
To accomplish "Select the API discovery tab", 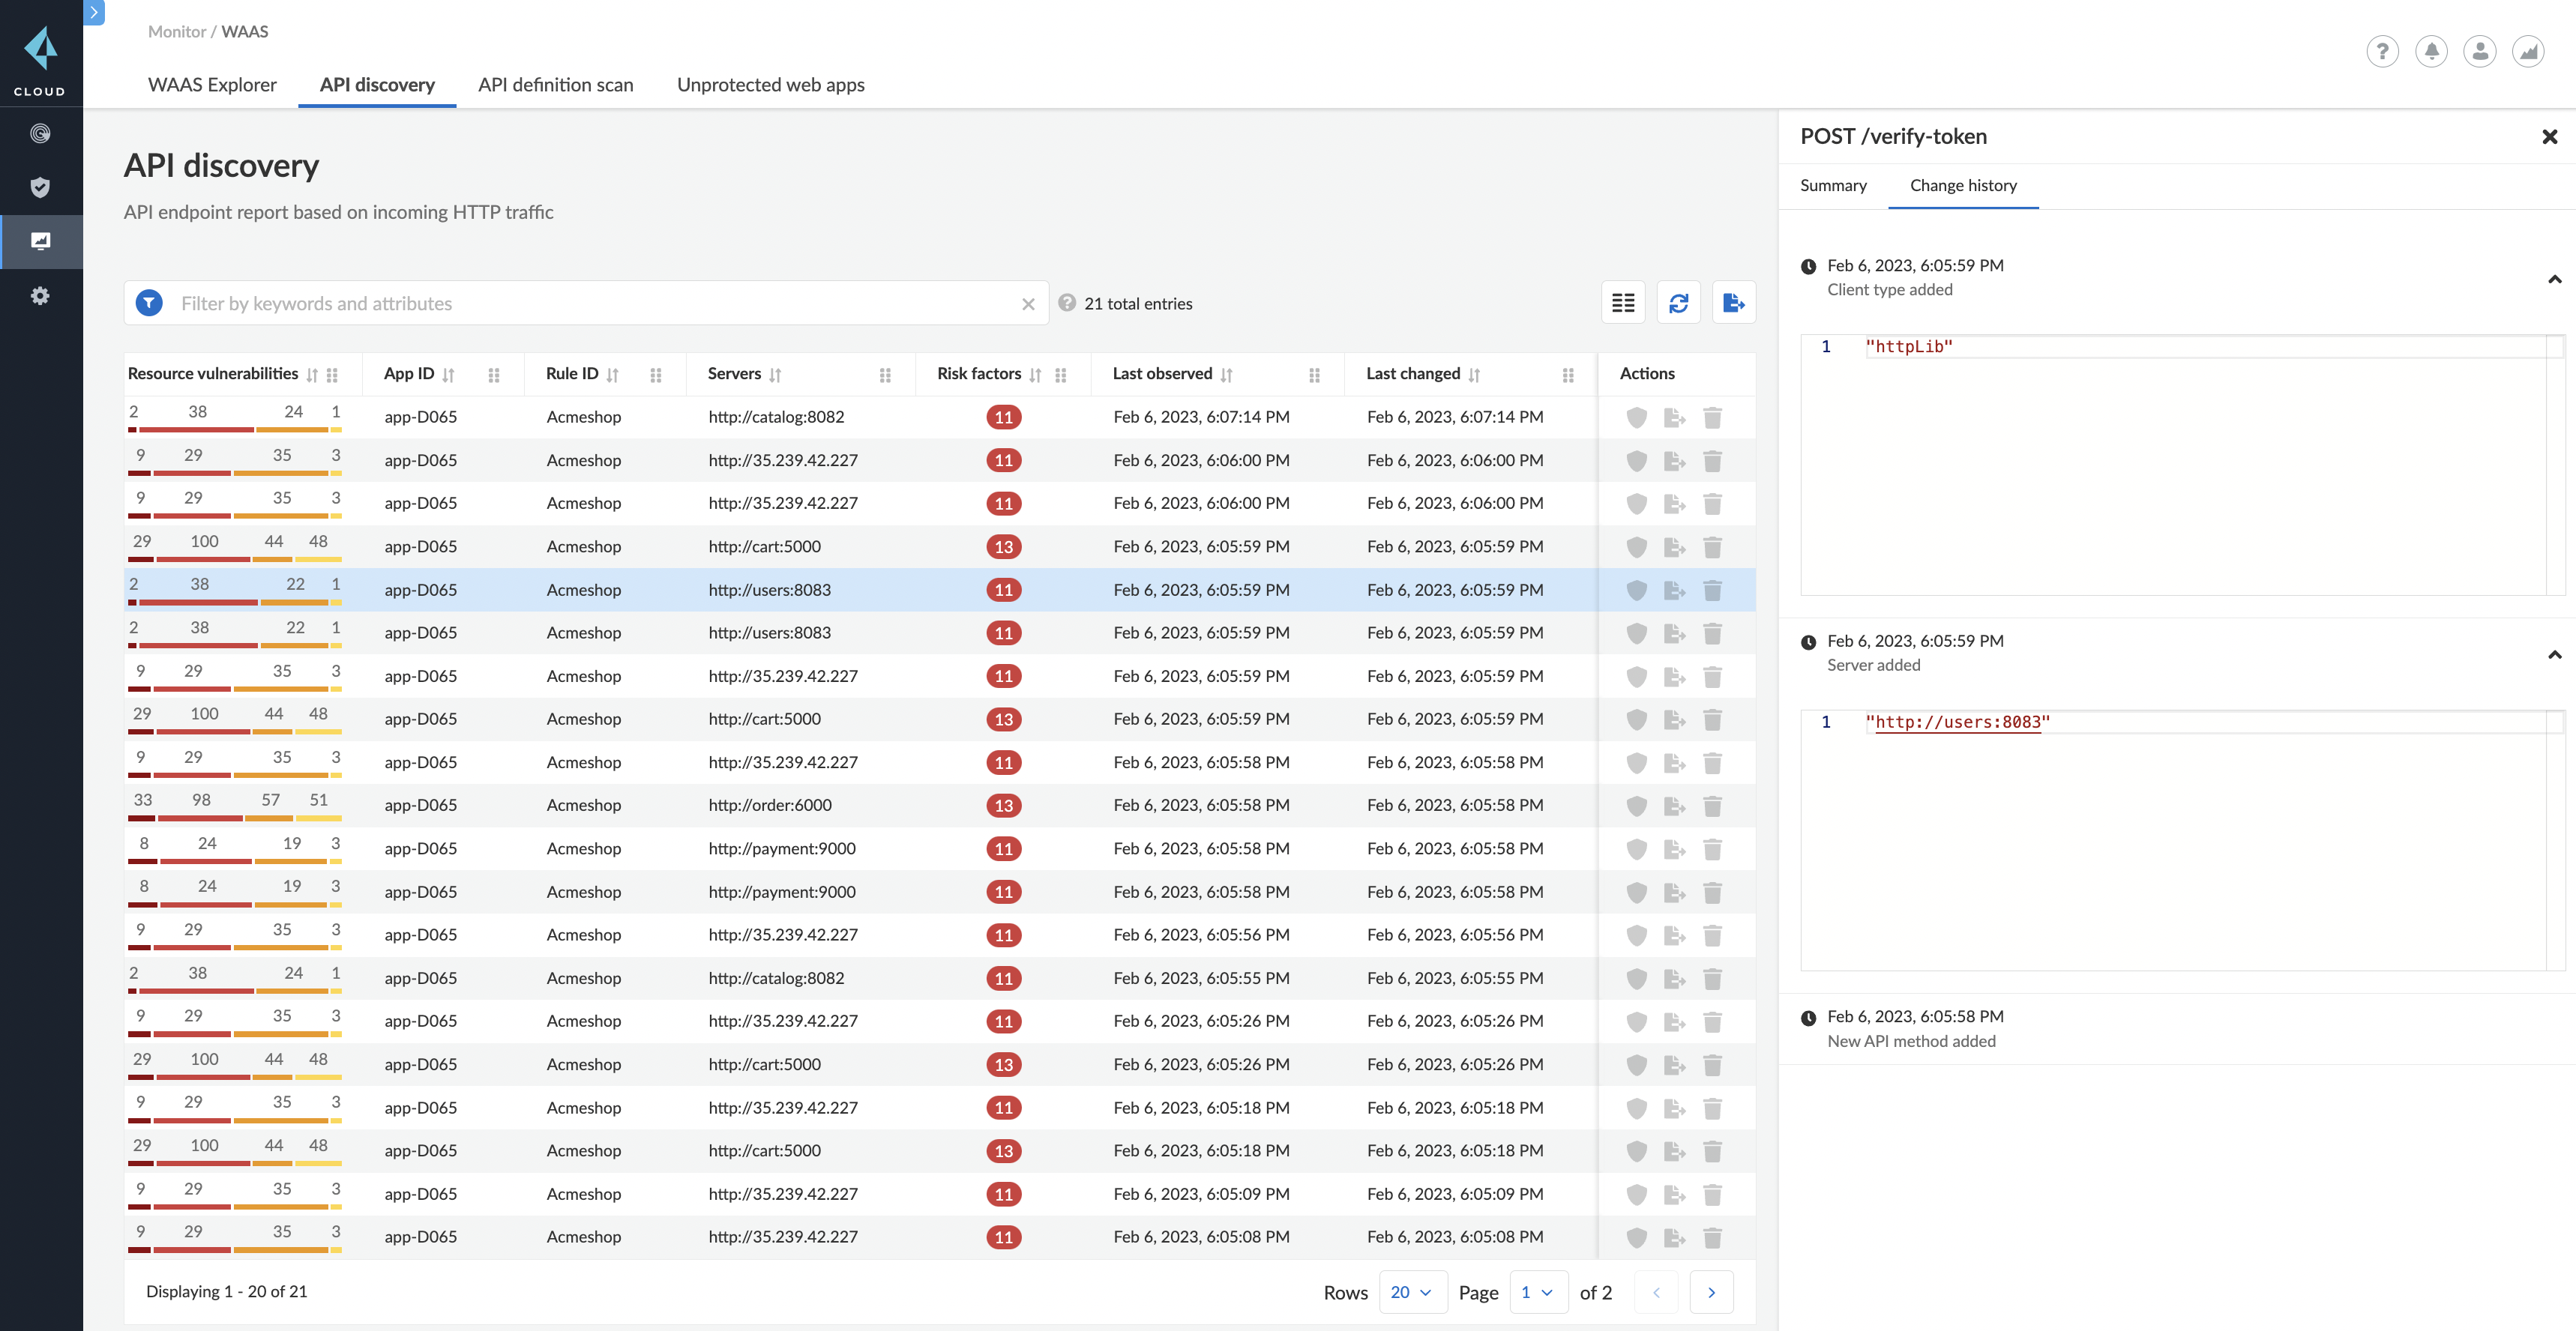I will [x=377, y=85].
